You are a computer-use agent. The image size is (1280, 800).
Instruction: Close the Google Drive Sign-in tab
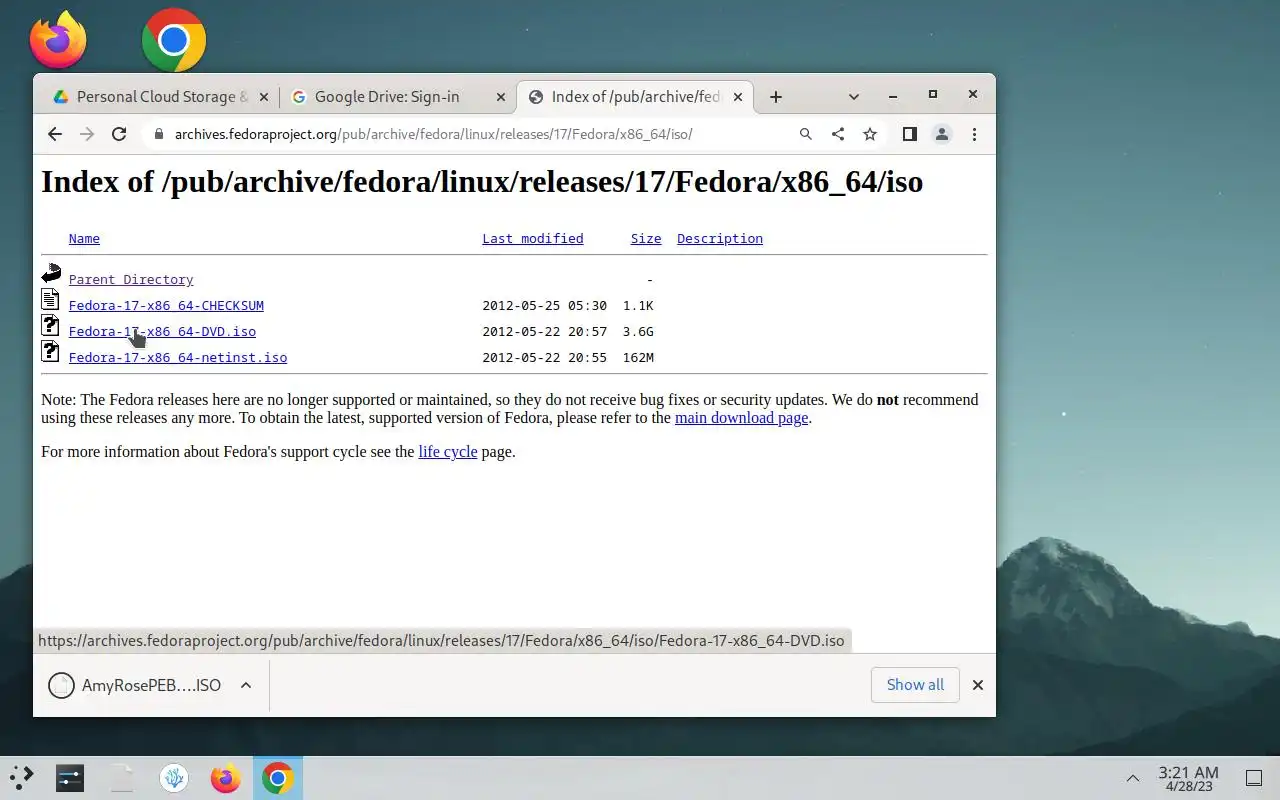point(501,97)
